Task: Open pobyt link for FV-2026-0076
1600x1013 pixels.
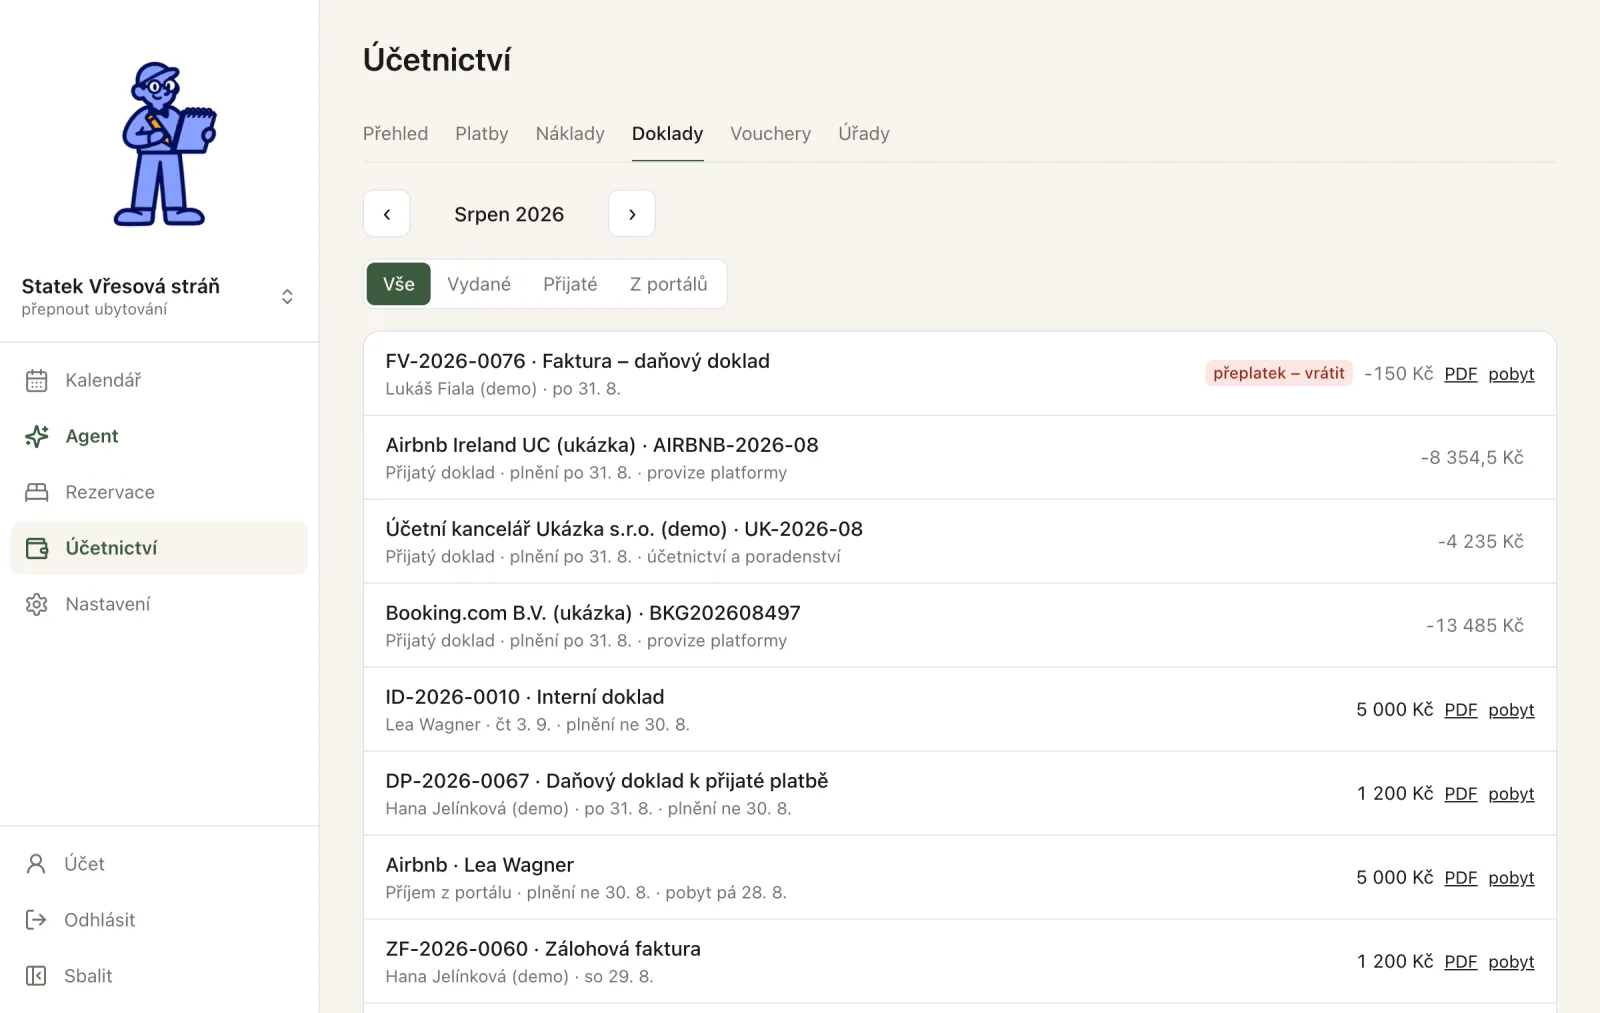Action: pyautogui.click(x=1511, y=374)
